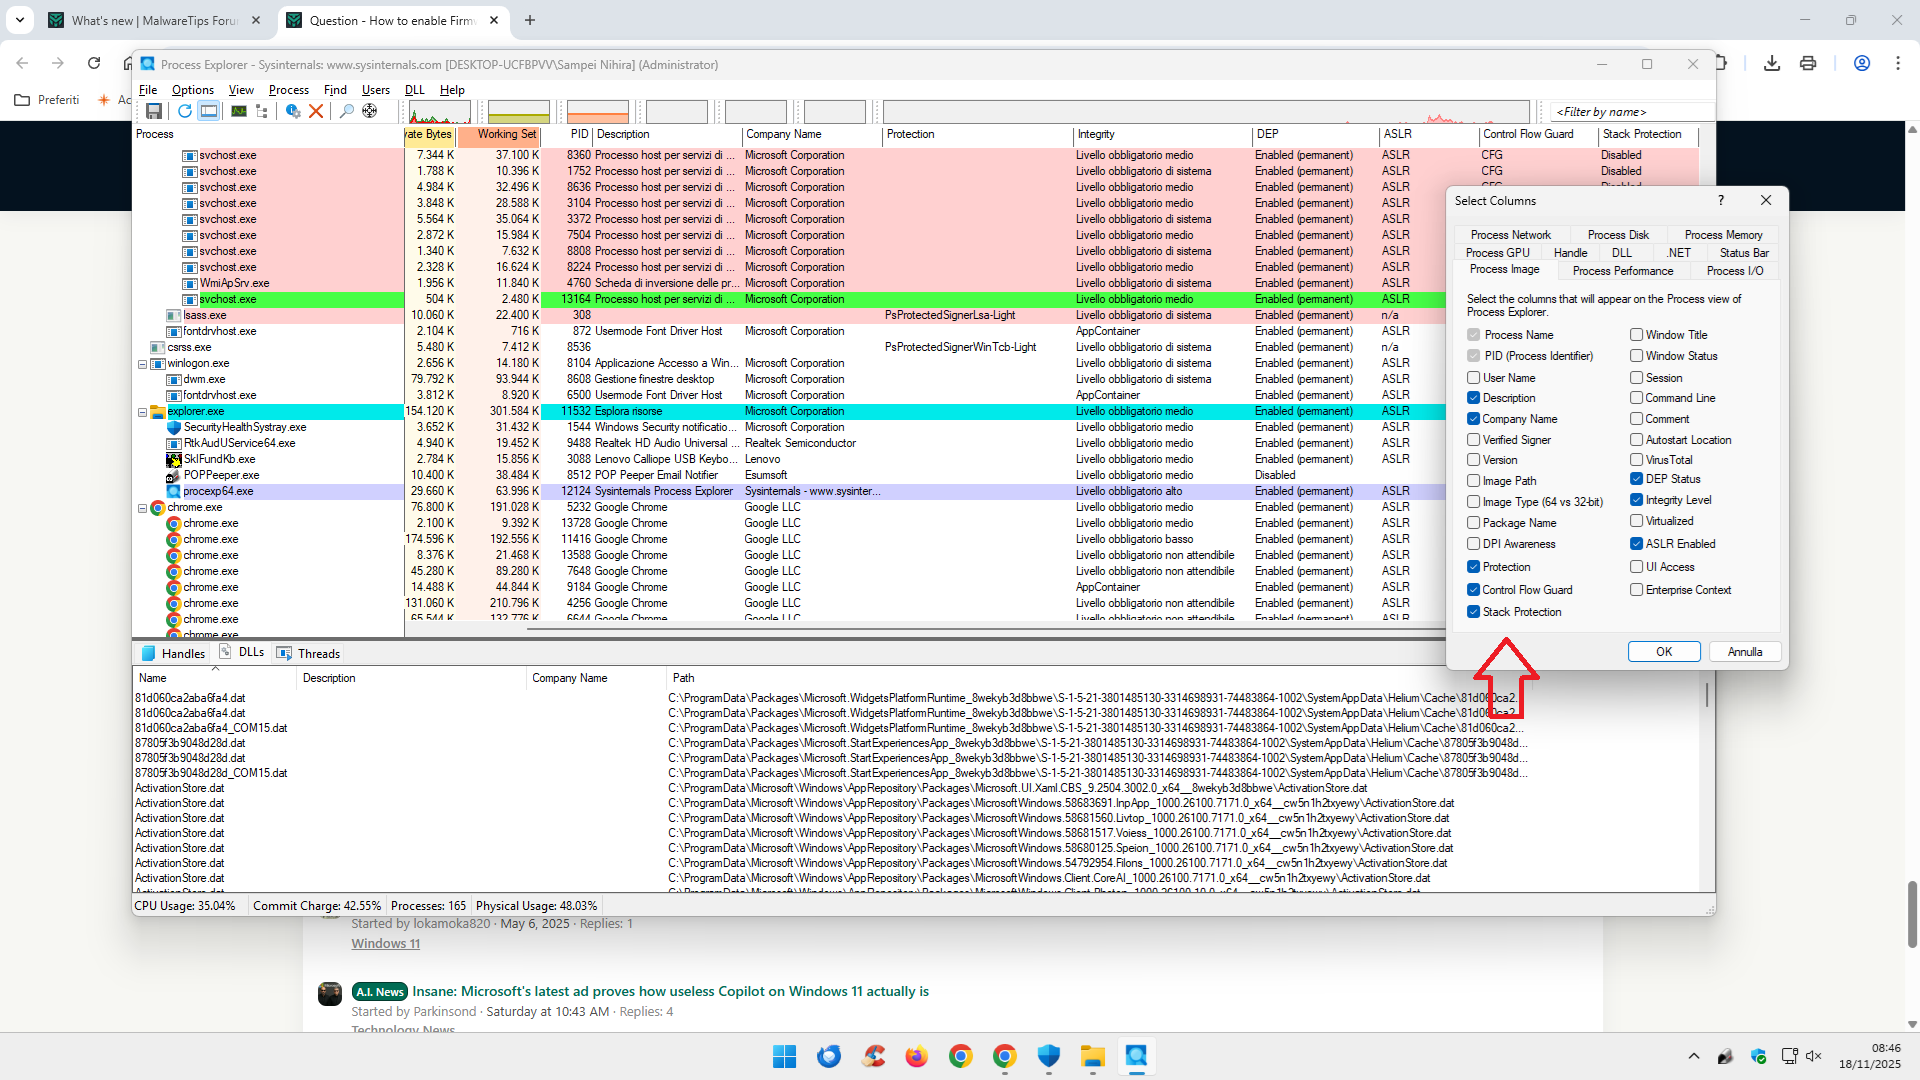This screenshot has width=1920, height=1080.
Task: Check the Verified Signer checkbox
Action: pyautogui.click(x=1474, y=440)
